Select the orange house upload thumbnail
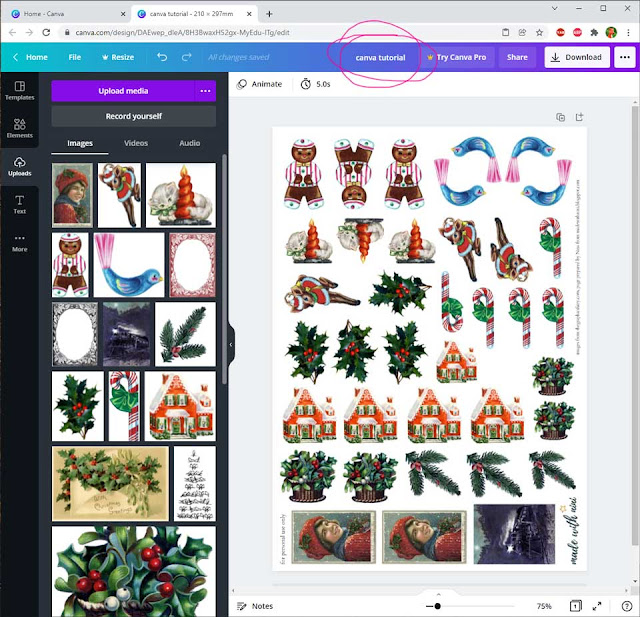Image resolution: width=640 pixels, height=617 pixels. pyautogui.click(x=180, y=406)
